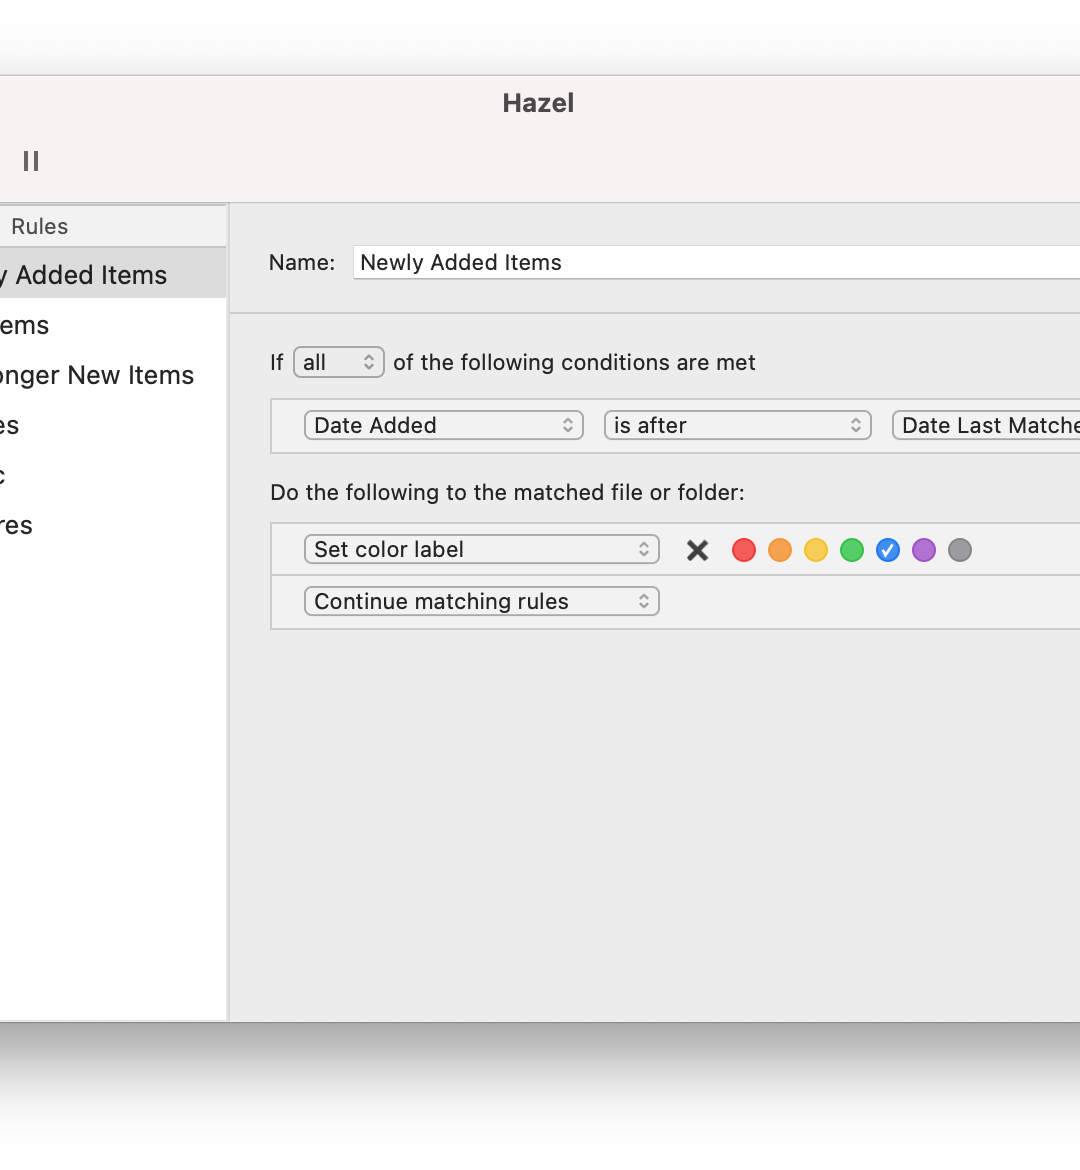Viewport: 1080px width, 1170px height.
Task: Open the Date Added attribute dropdown
Action: (x=443, y=425)
